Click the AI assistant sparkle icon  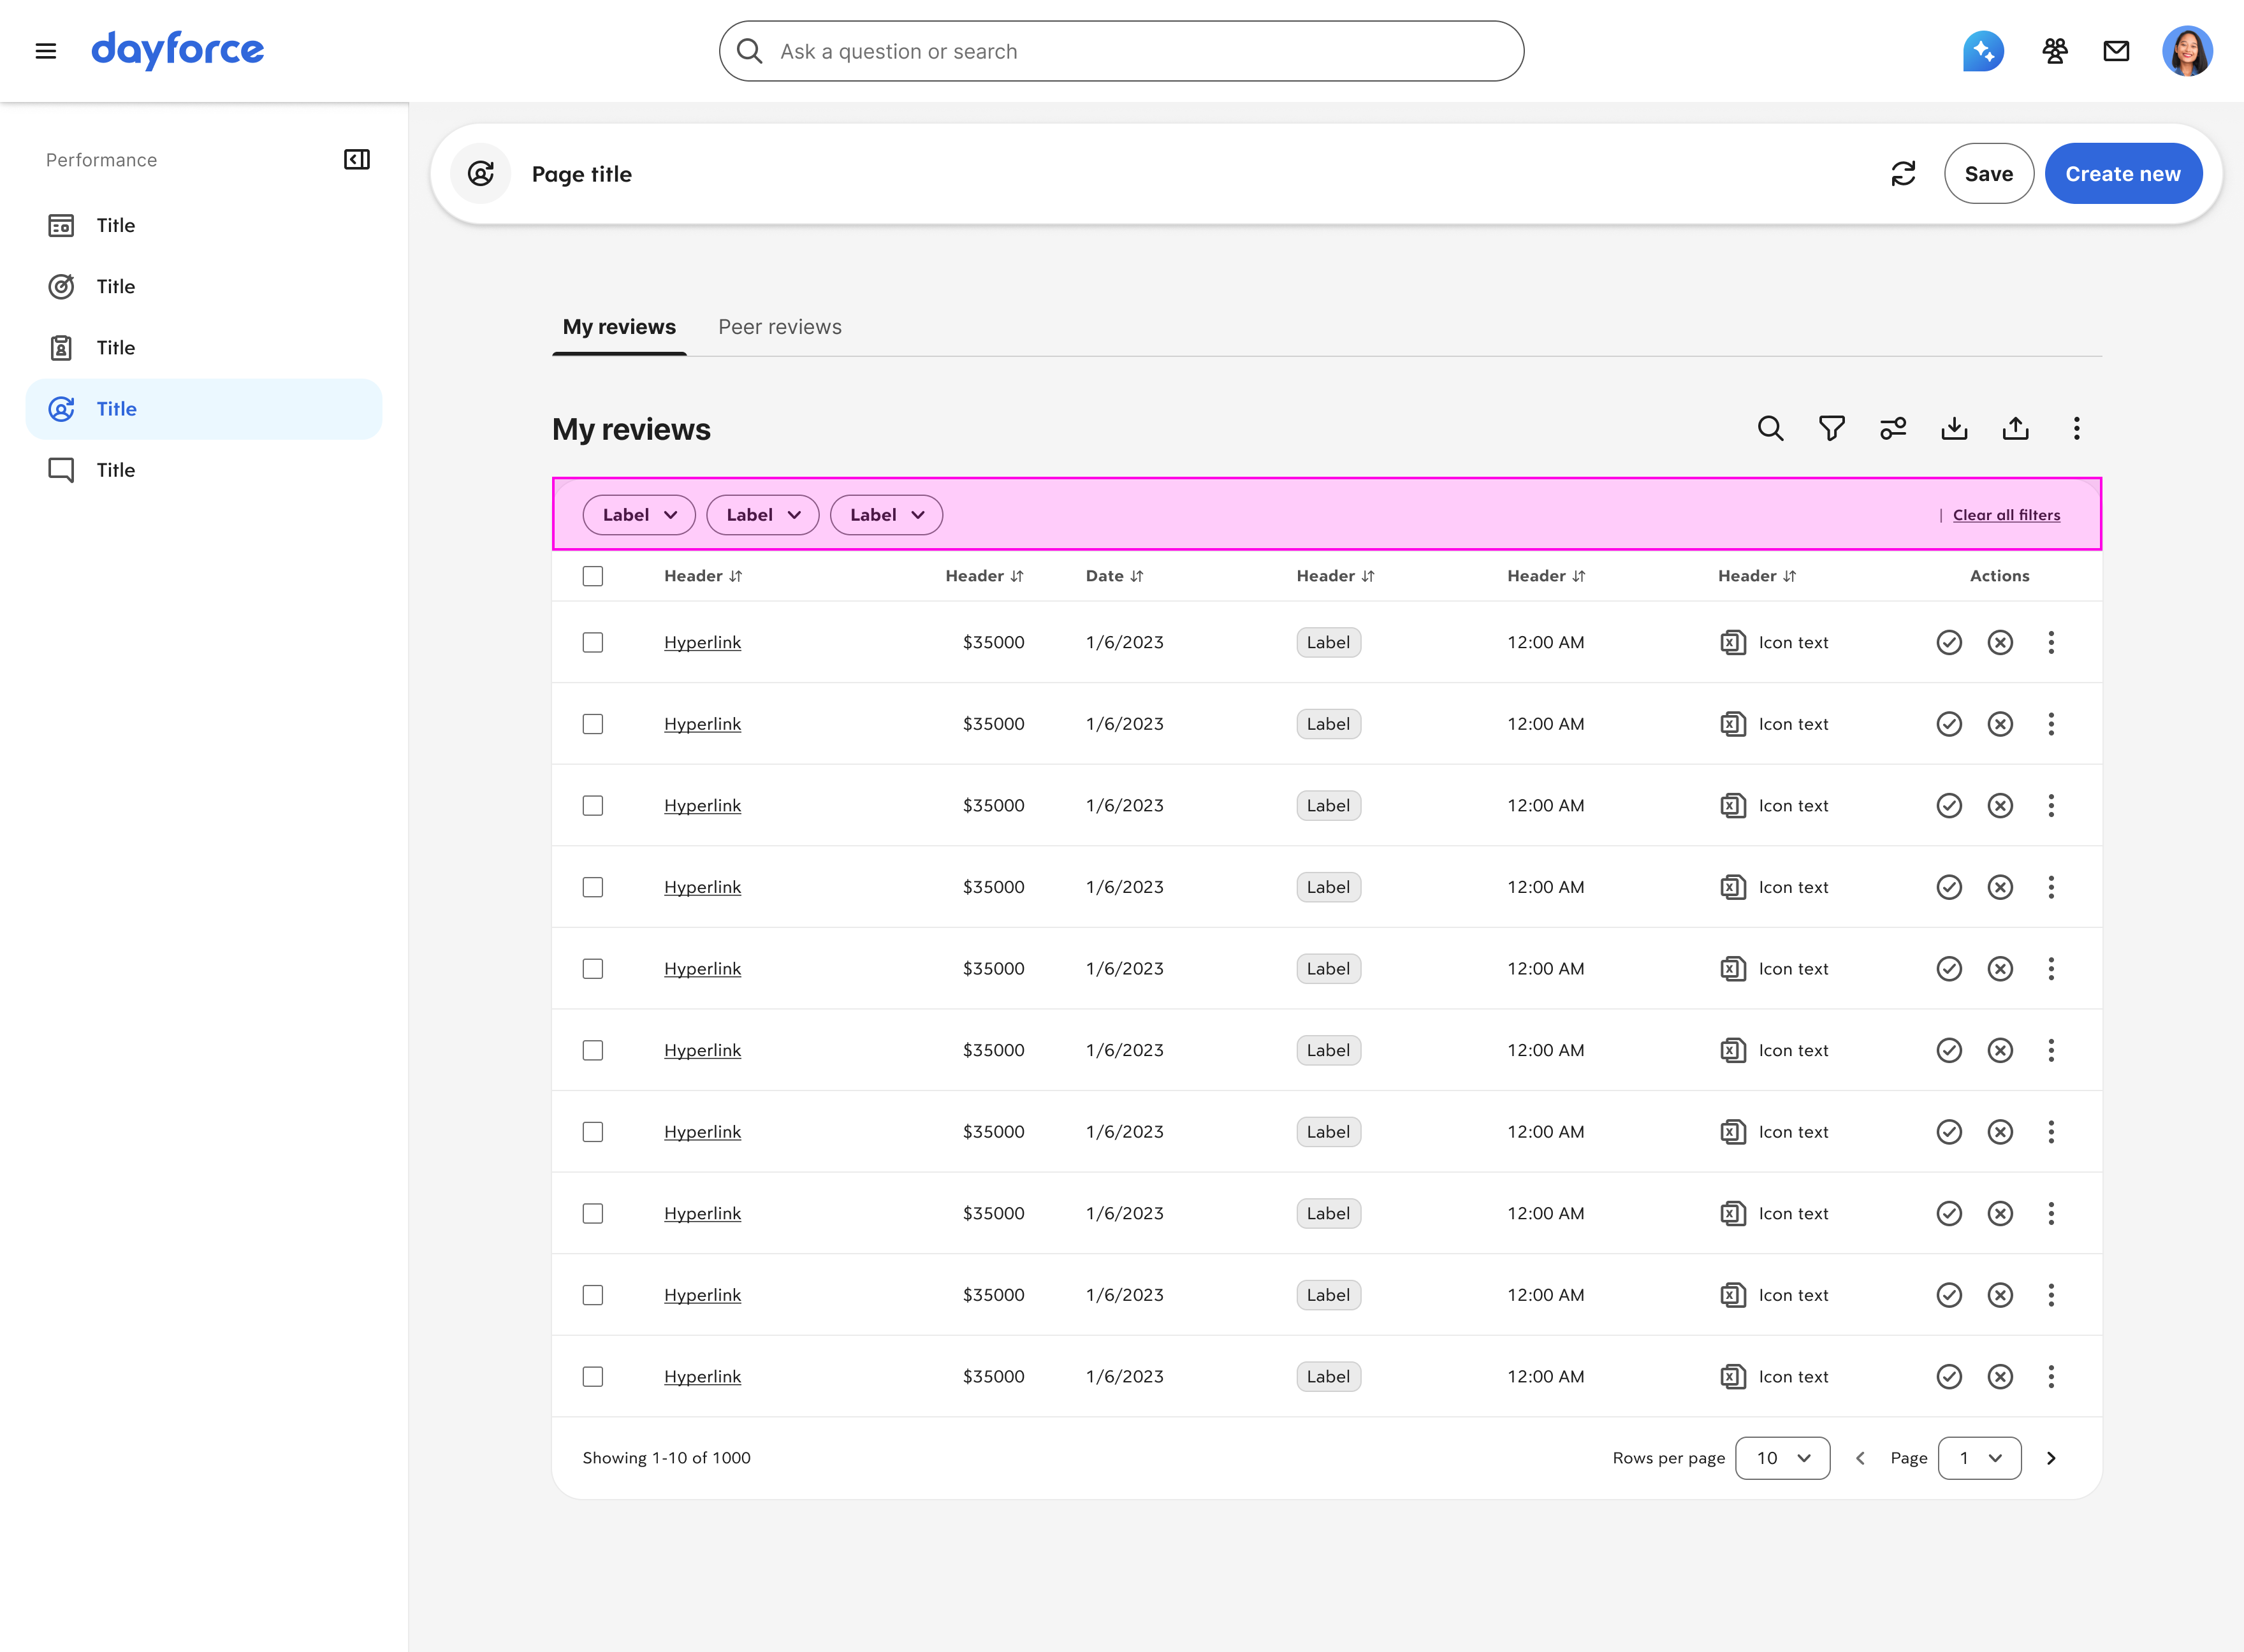point(1983,51)
